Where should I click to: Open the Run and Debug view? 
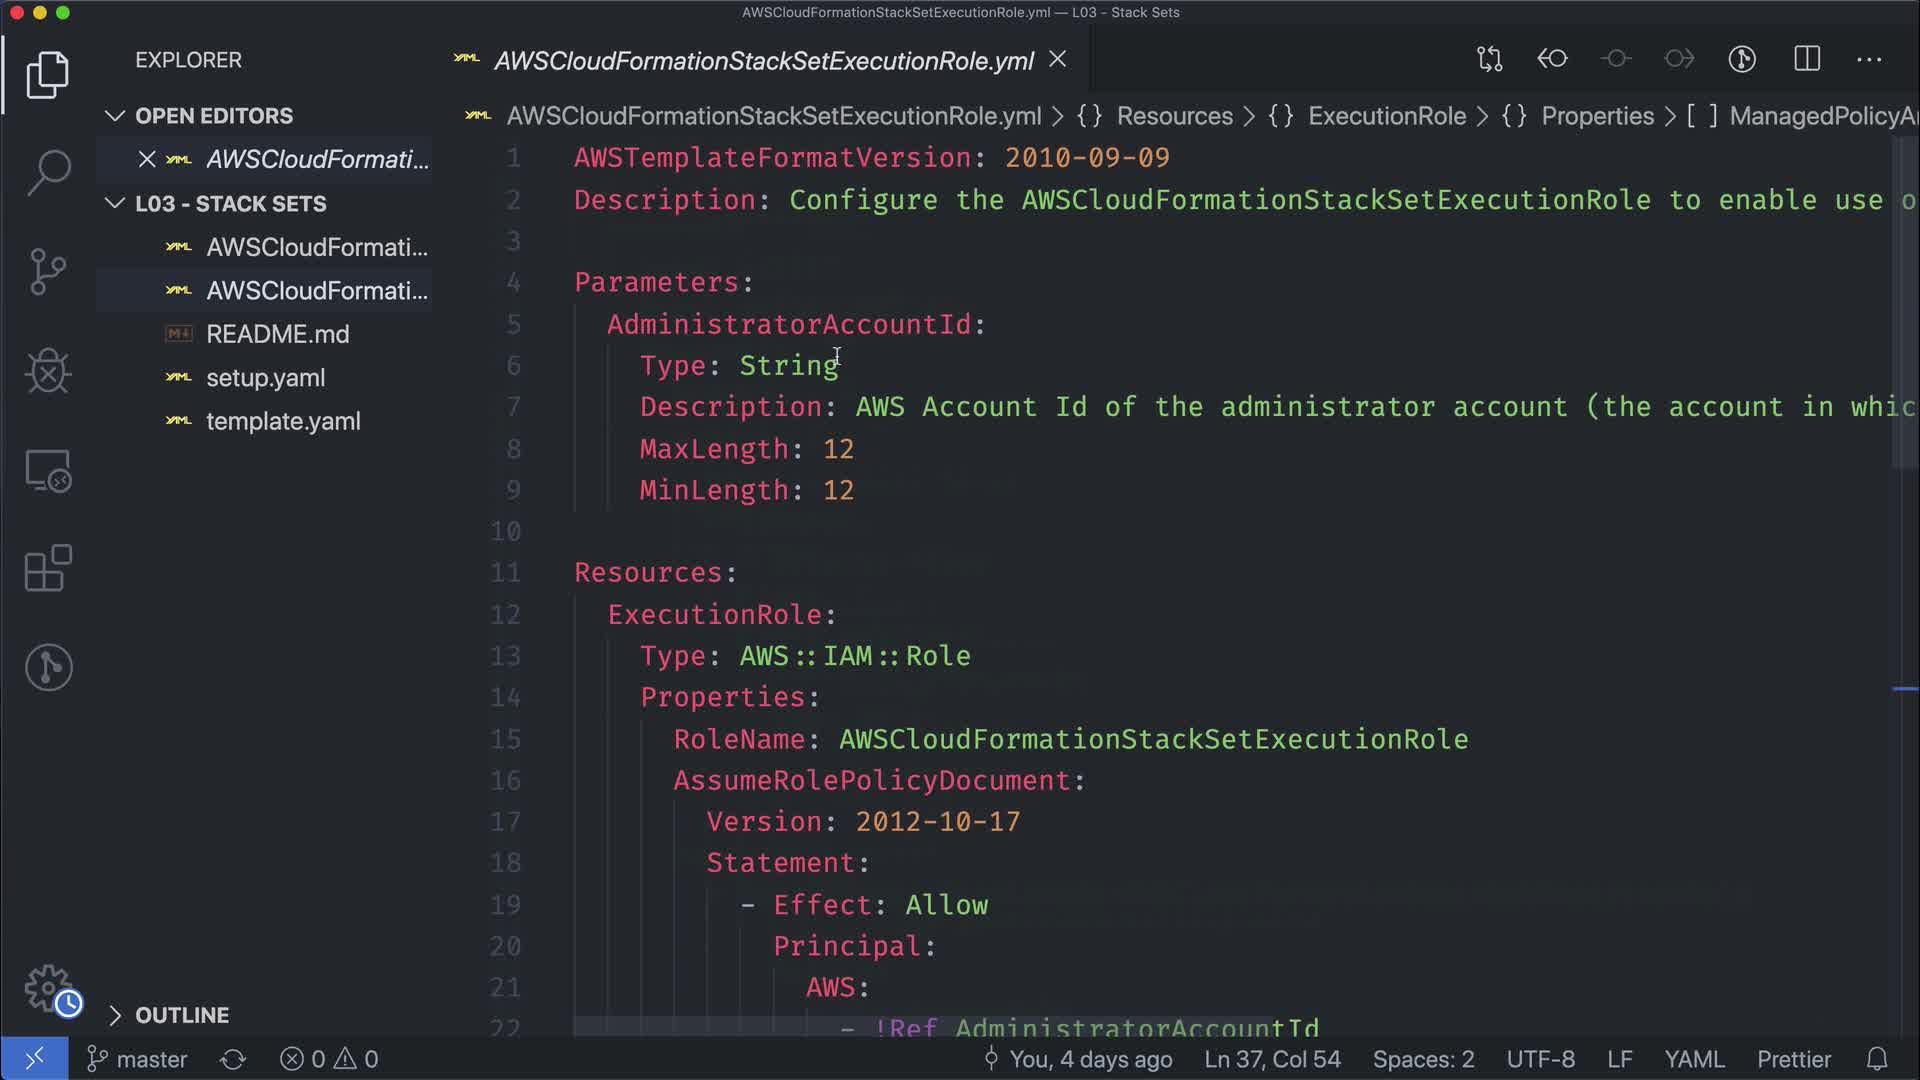(x=47, y=371)
